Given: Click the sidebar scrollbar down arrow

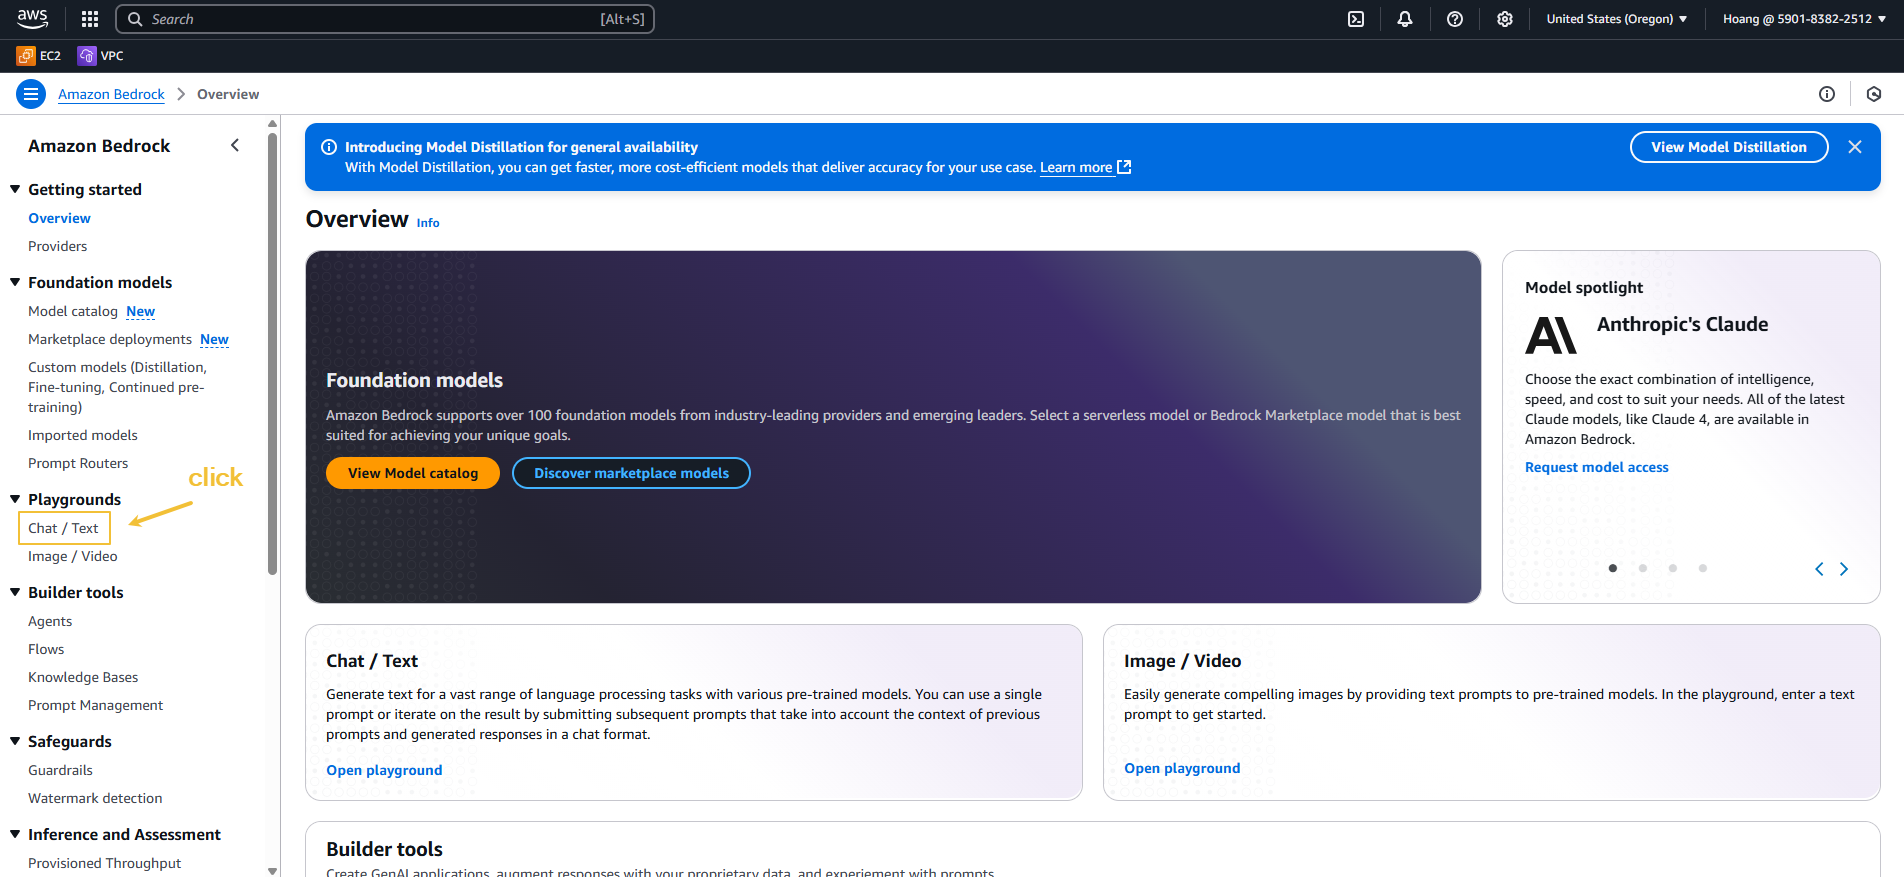Looking at the screenshot, I should click(272, 870).
